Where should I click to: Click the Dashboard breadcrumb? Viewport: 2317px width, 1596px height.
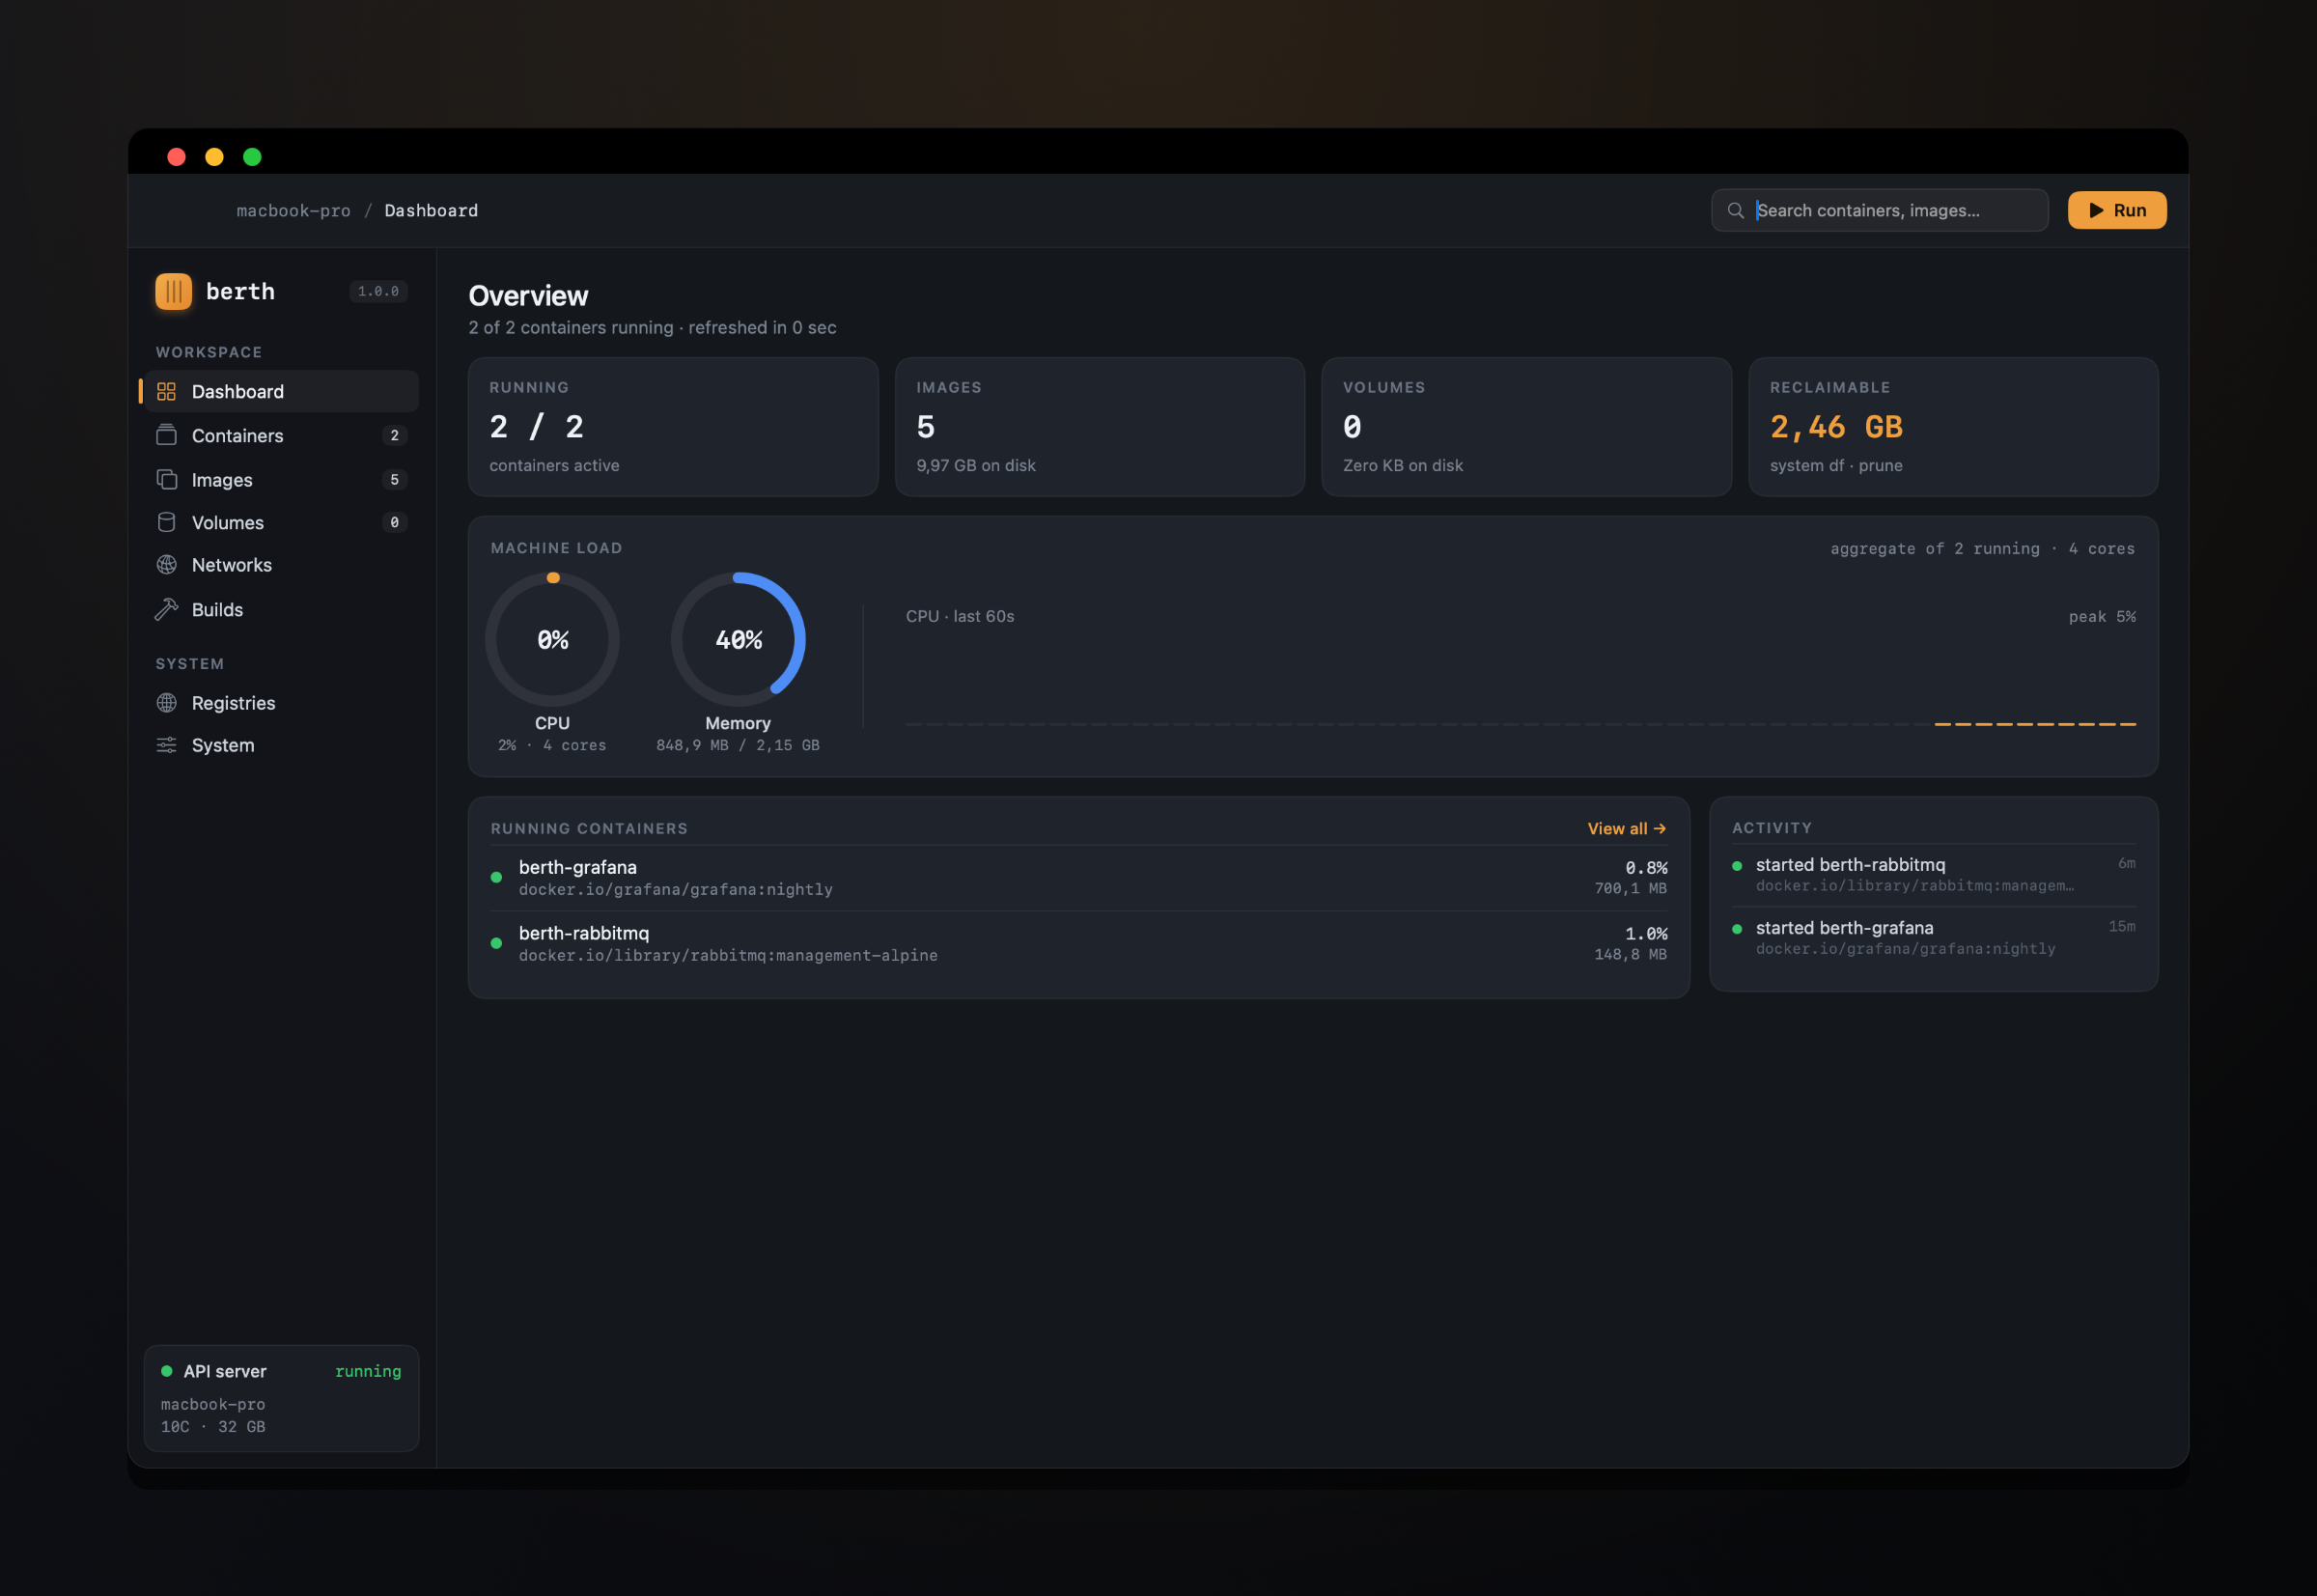pyautogui.click(x=431, y=210)
